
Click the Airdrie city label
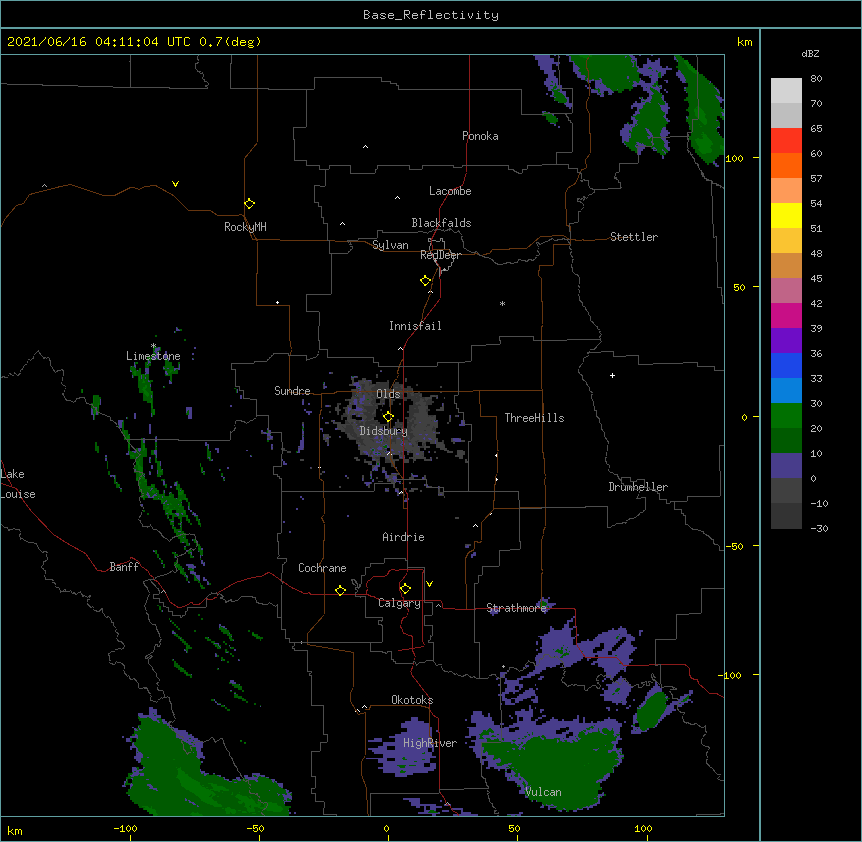403,537
